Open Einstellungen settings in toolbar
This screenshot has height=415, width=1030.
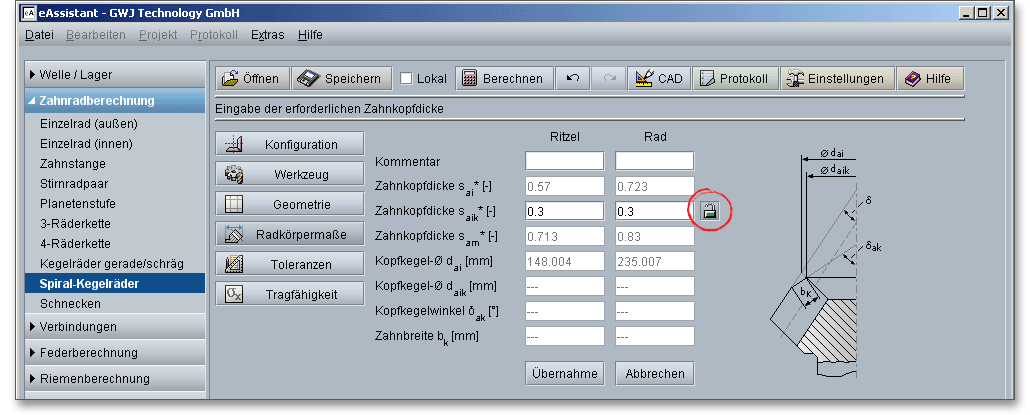pos(836,79)
